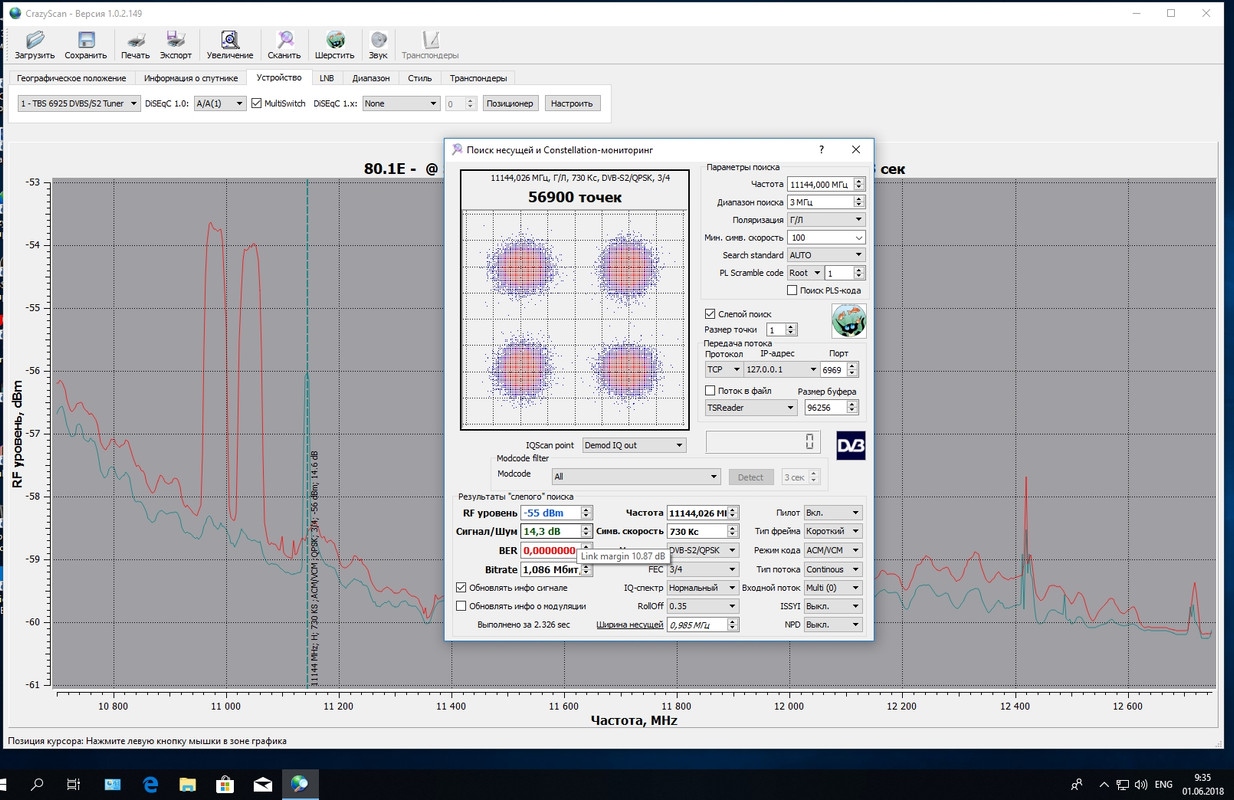Click the Позиционер button
This screenshot has height=800, width=1234.
point(511,103)
